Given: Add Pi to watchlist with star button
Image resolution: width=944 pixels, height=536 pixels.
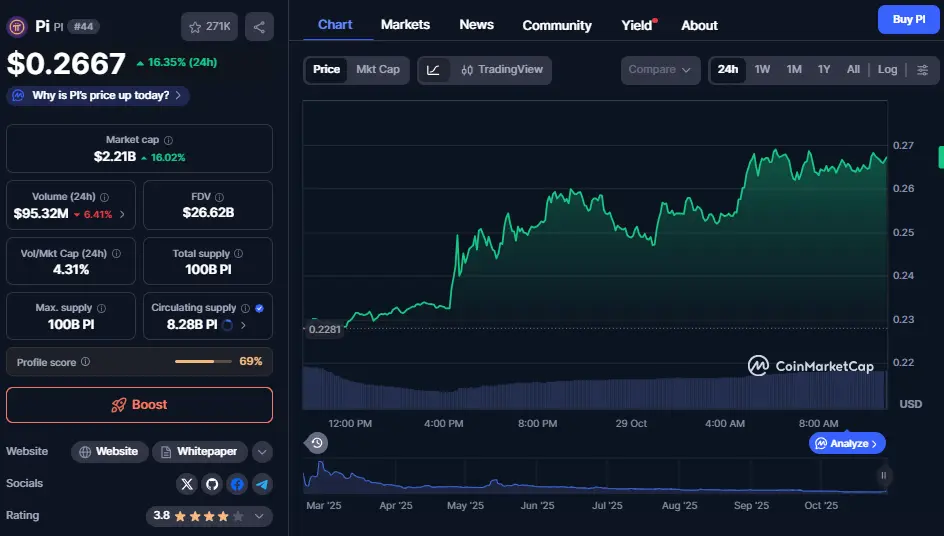Looking at the screenshot, I should pos(209,27).
